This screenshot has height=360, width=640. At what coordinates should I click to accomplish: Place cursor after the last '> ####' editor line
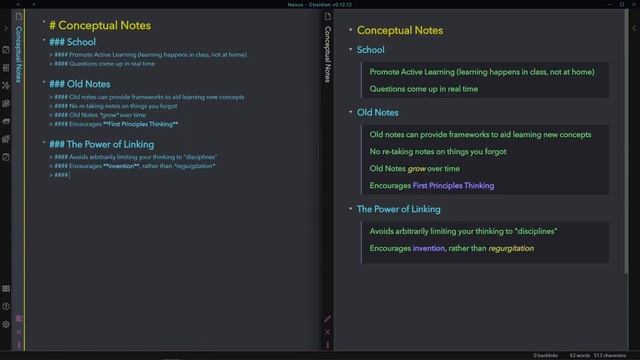[69, 175]
